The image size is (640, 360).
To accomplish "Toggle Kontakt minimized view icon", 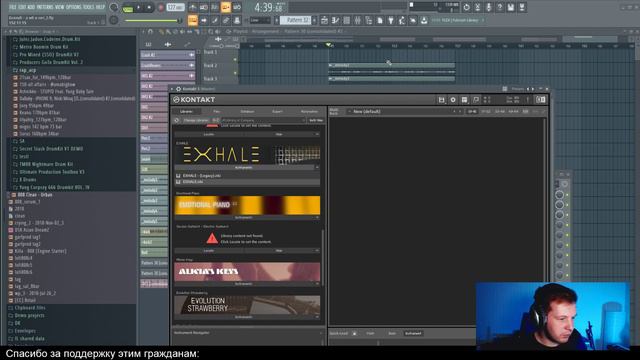I will (476, 100).
